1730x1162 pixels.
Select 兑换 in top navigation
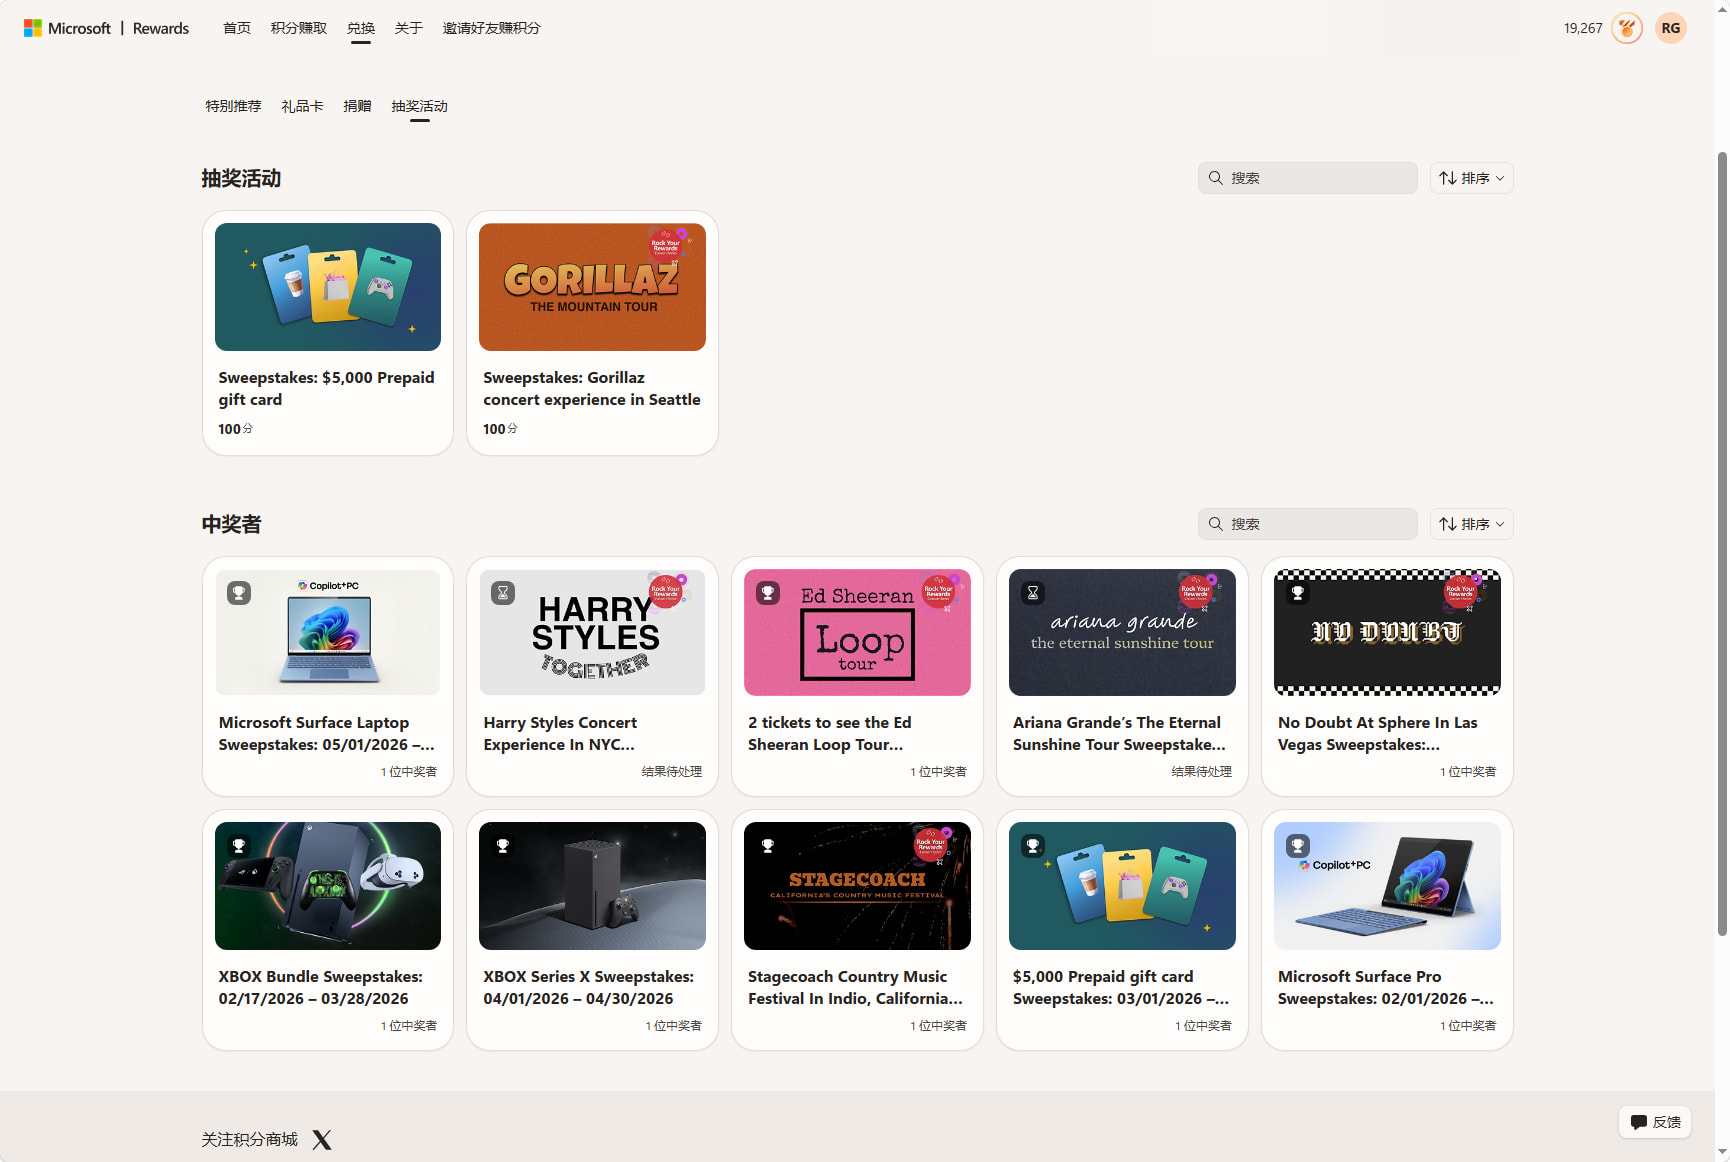(361, 28)
